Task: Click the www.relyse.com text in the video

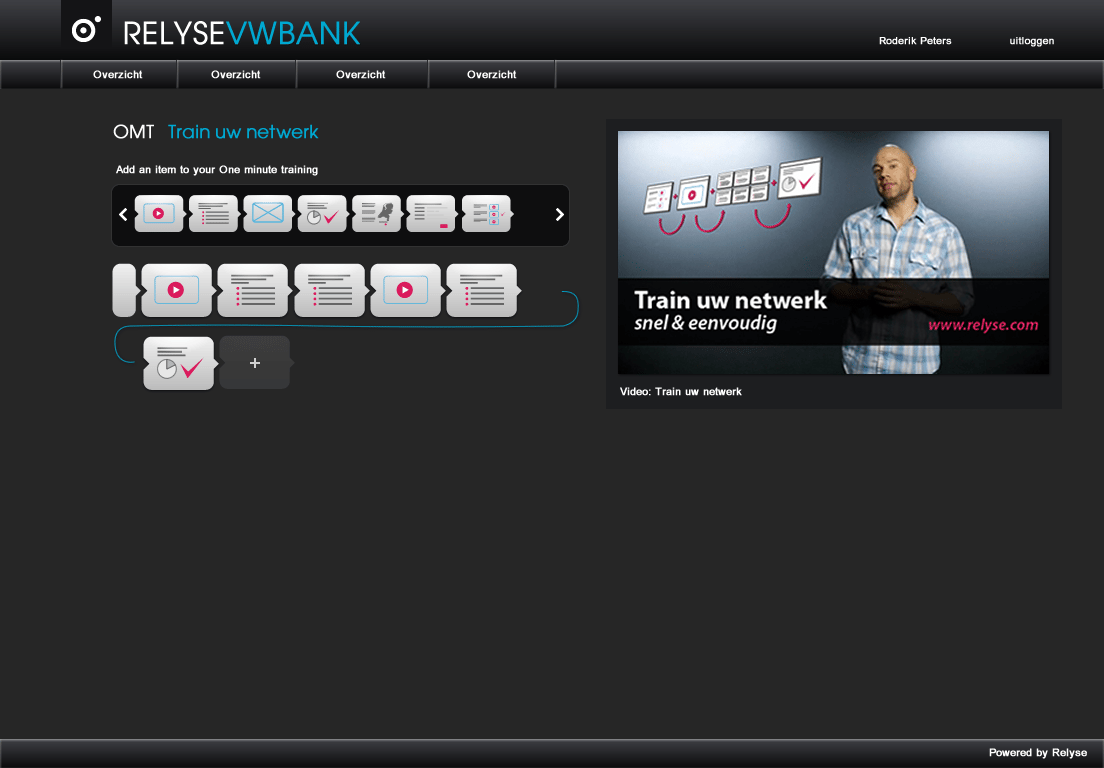Action: (x=983, y=325)
